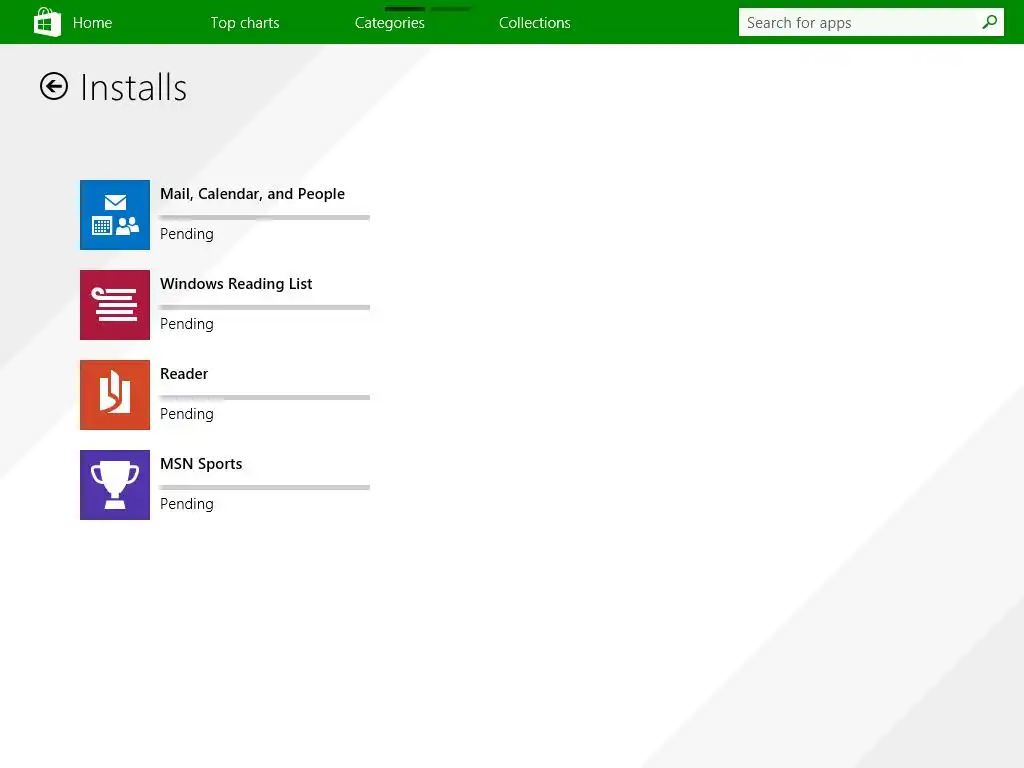
Task: Click the Reader install progress bar
Action: 265,398
